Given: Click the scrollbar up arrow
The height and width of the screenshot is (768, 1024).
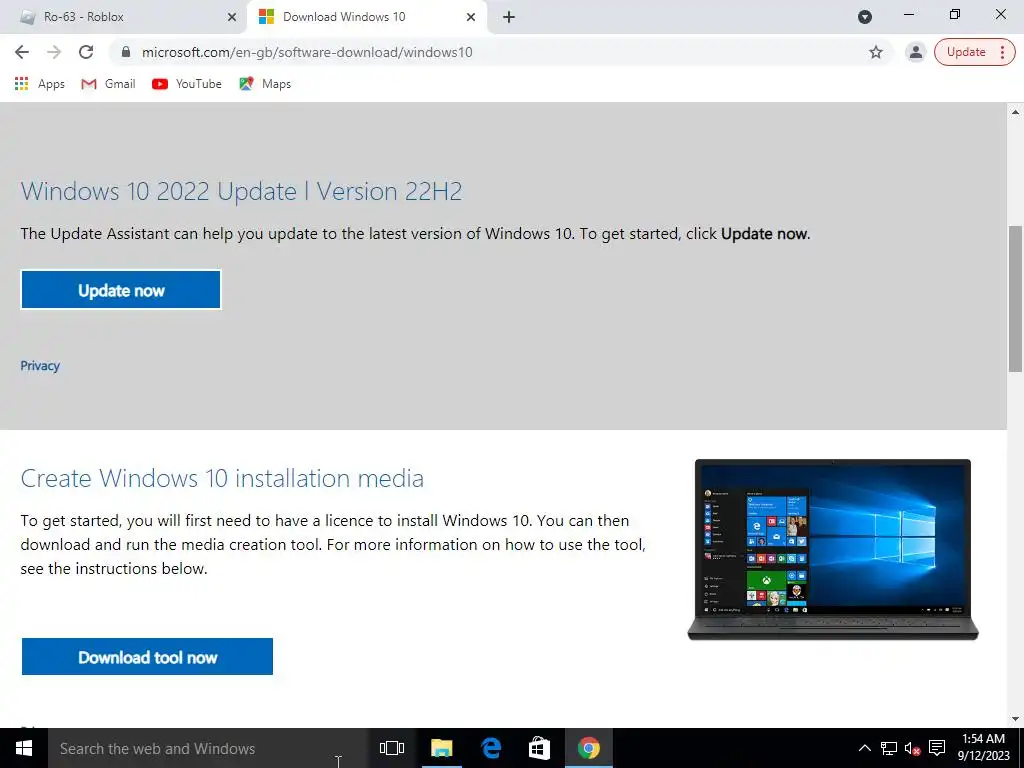Looking at the screenshot, I should coord(1016,112).
